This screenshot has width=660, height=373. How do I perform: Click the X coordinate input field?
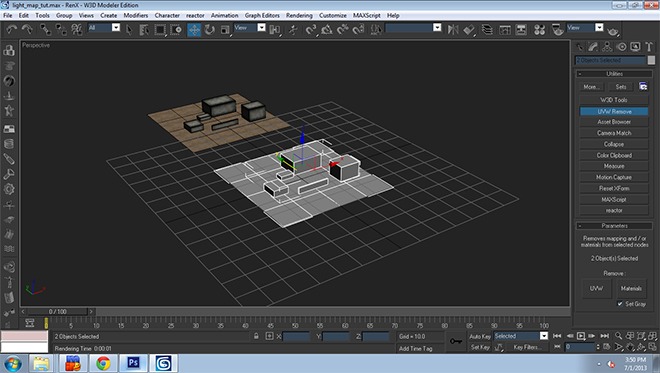[296, 336]
